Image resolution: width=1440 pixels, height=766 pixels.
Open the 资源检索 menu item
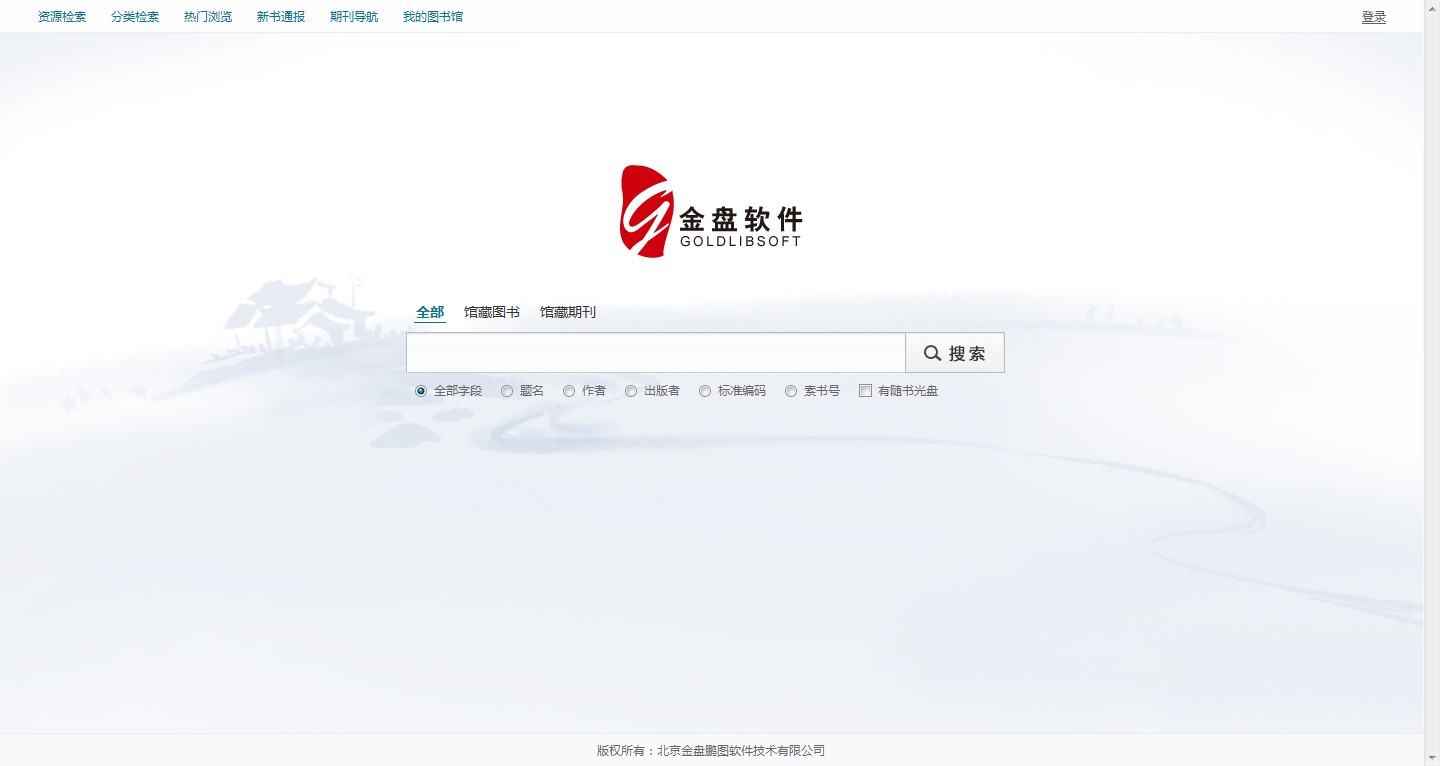click(62, 17)
